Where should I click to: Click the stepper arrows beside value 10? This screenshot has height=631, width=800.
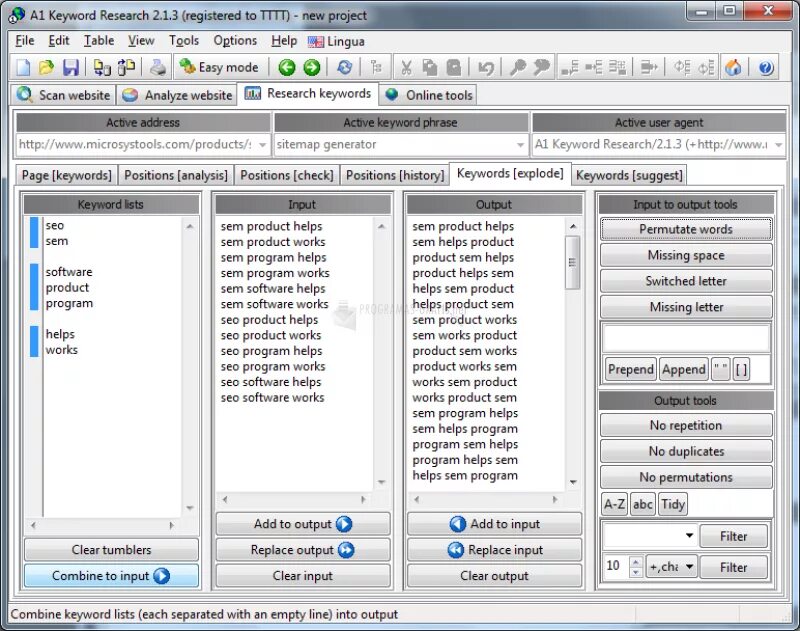pyautogui.click(x=636, y=567)
